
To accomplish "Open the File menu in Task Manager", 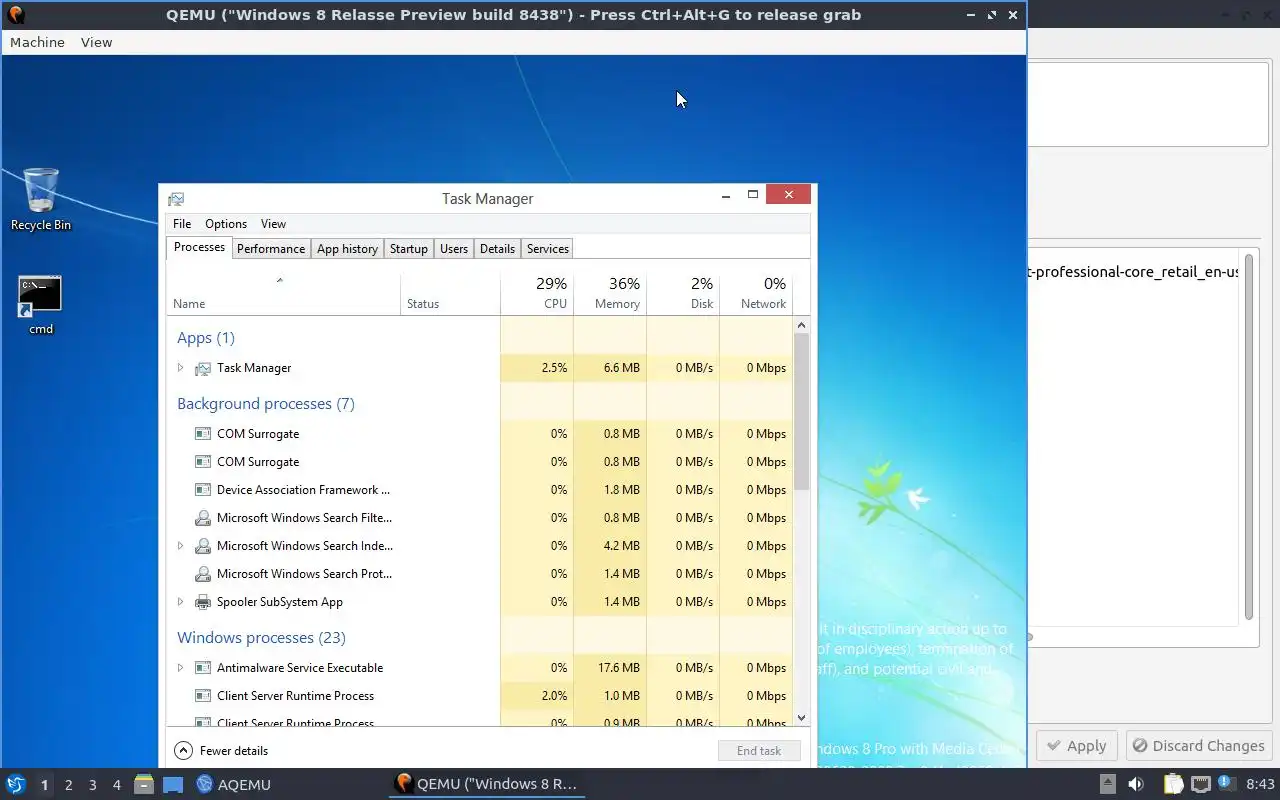I will coord(181,224).
